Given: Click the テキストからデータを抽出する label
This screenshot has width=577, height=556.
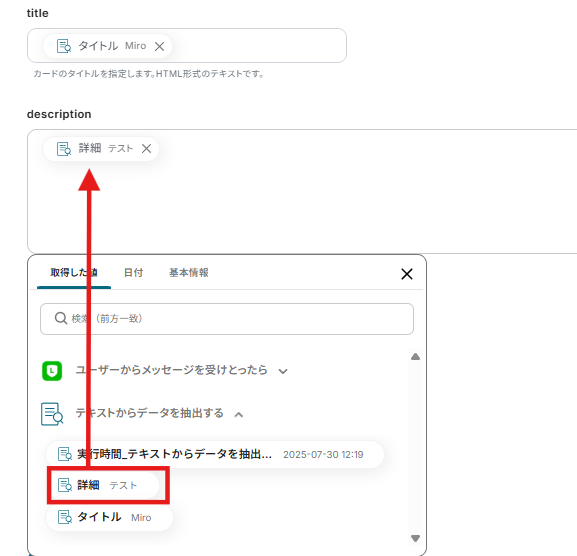Looking at the screenshot, I should click(149, 413).
